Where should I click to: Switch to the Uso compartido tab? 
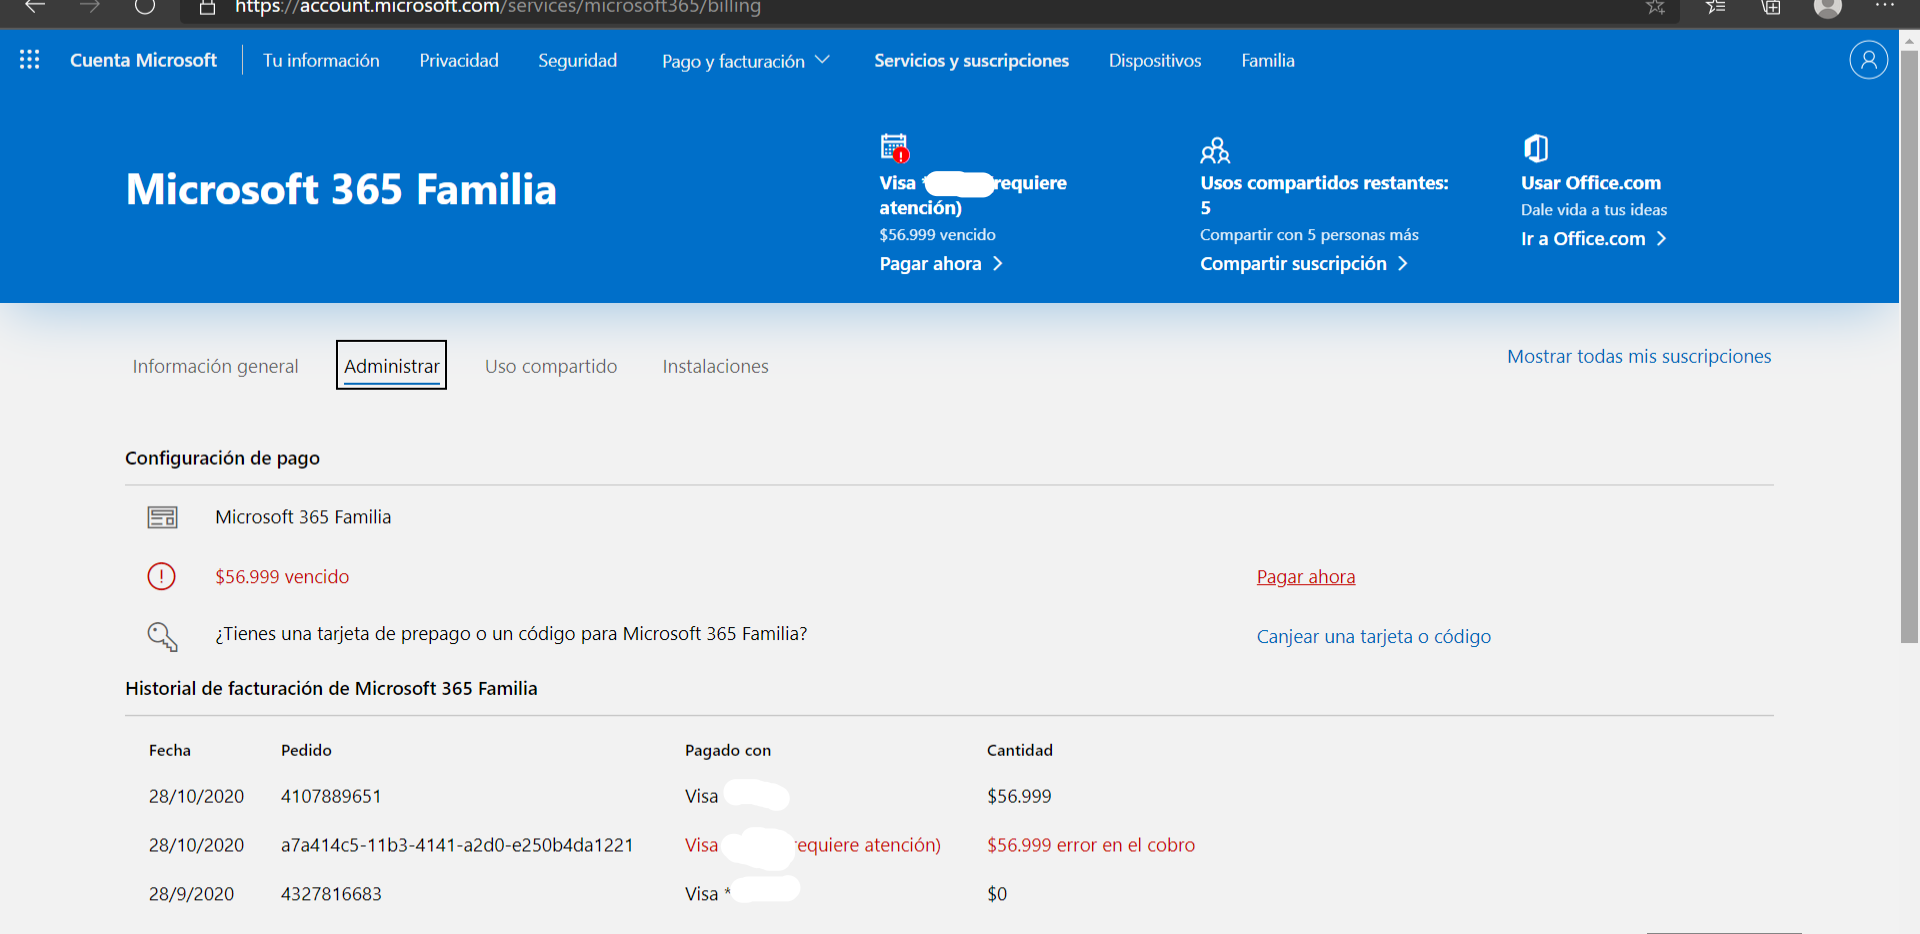[x=551, y=366]
